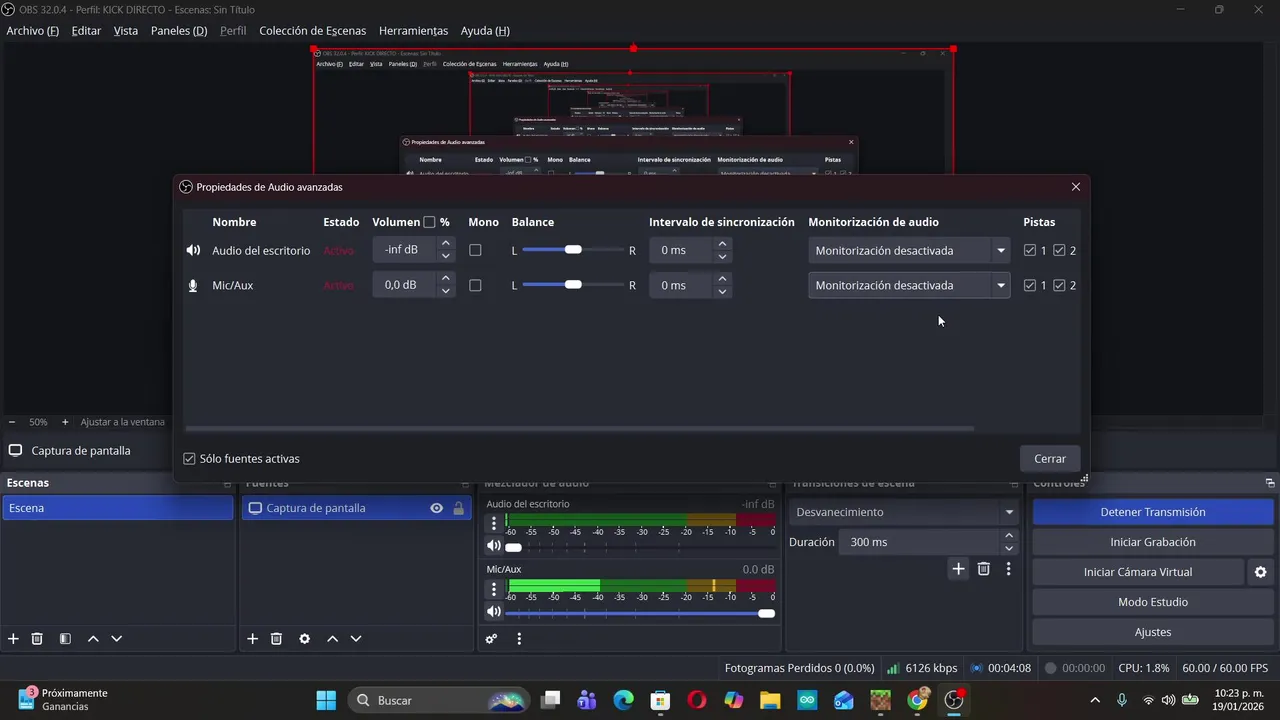Toggle track 2 for Mic/Aux
The height and width of the screenshot is (720, 1280).
(x=1059, y=285)
